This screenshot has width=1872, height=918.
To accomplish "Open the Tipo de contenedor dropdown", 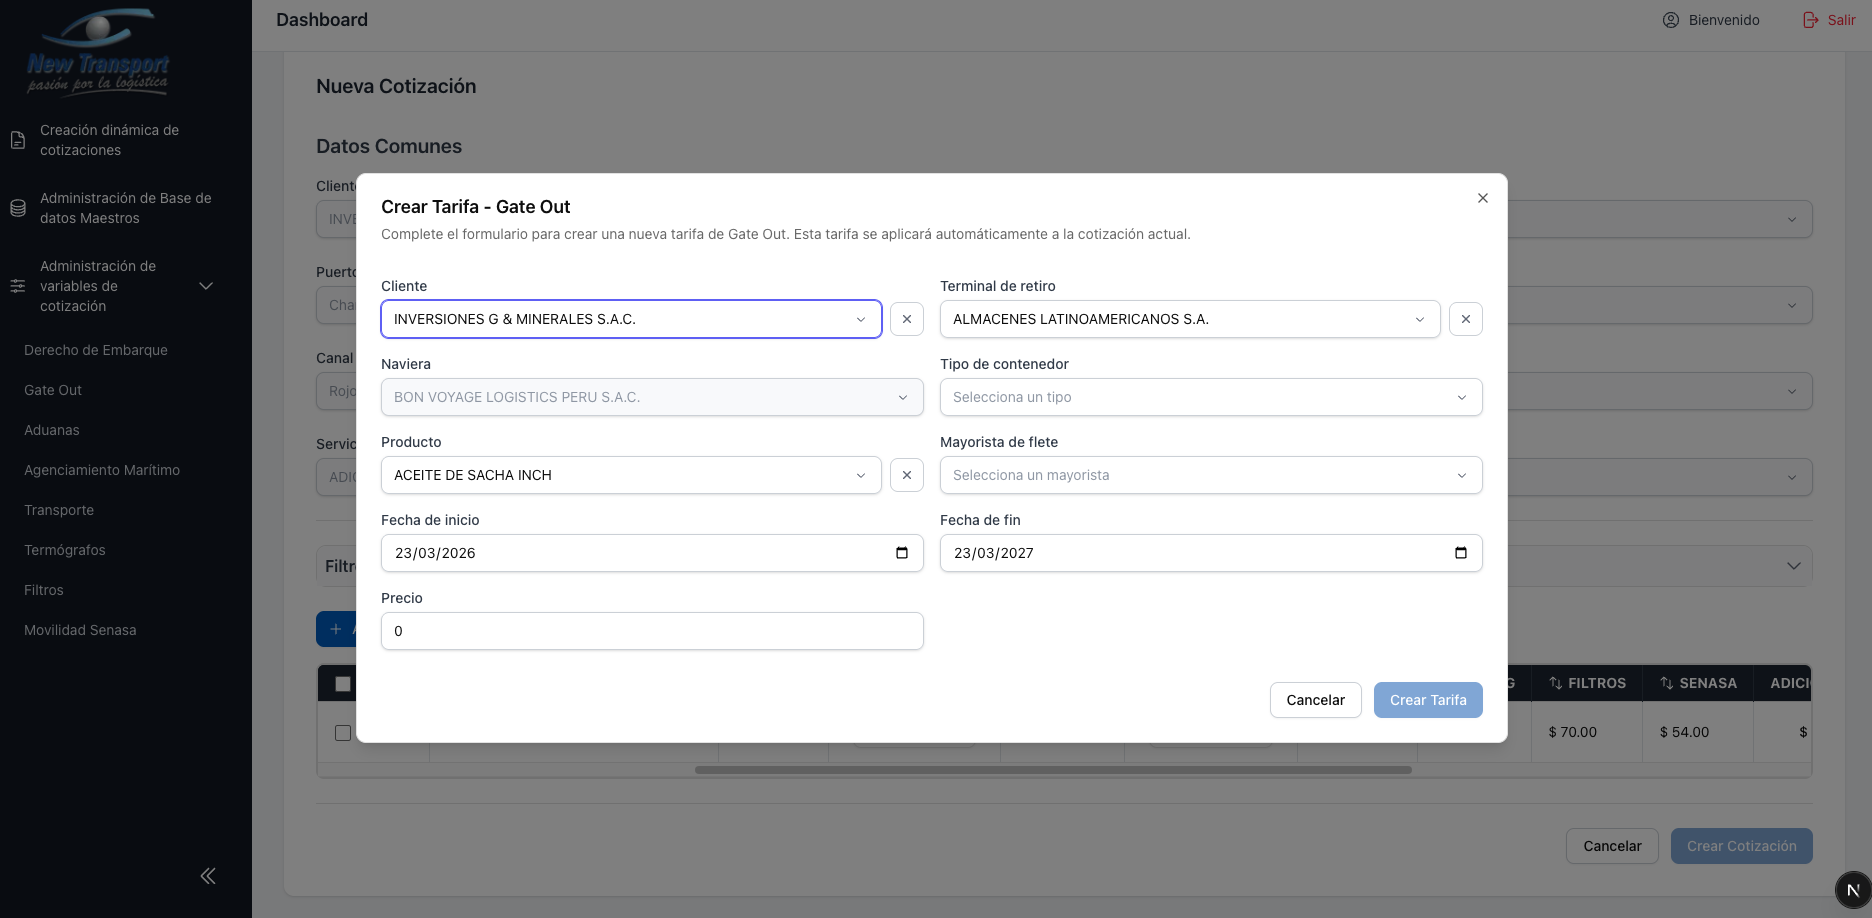I will coord(1210,397).
